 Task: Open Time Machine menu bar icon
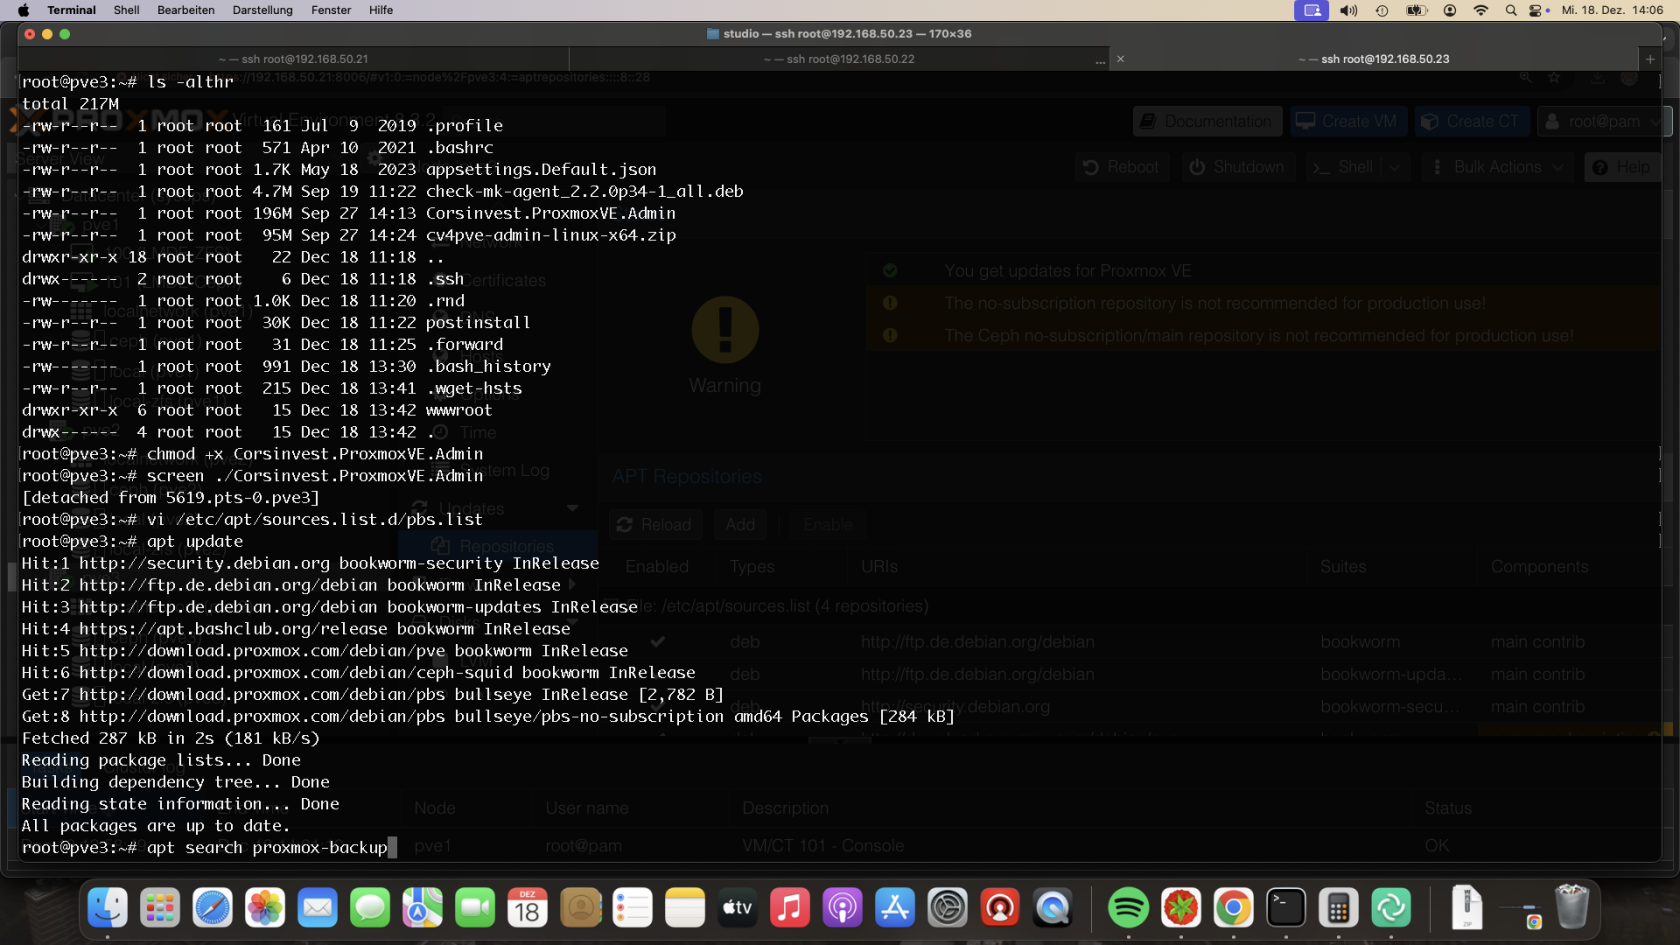1382,10
